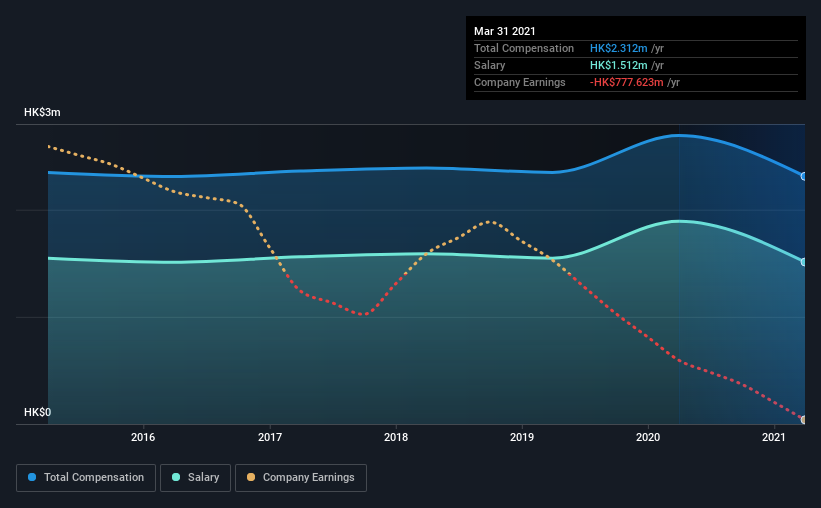This screenshot has height=508, width=821.
Task: Select the 2020 x-axis label
Action: (x=648, y=437)
